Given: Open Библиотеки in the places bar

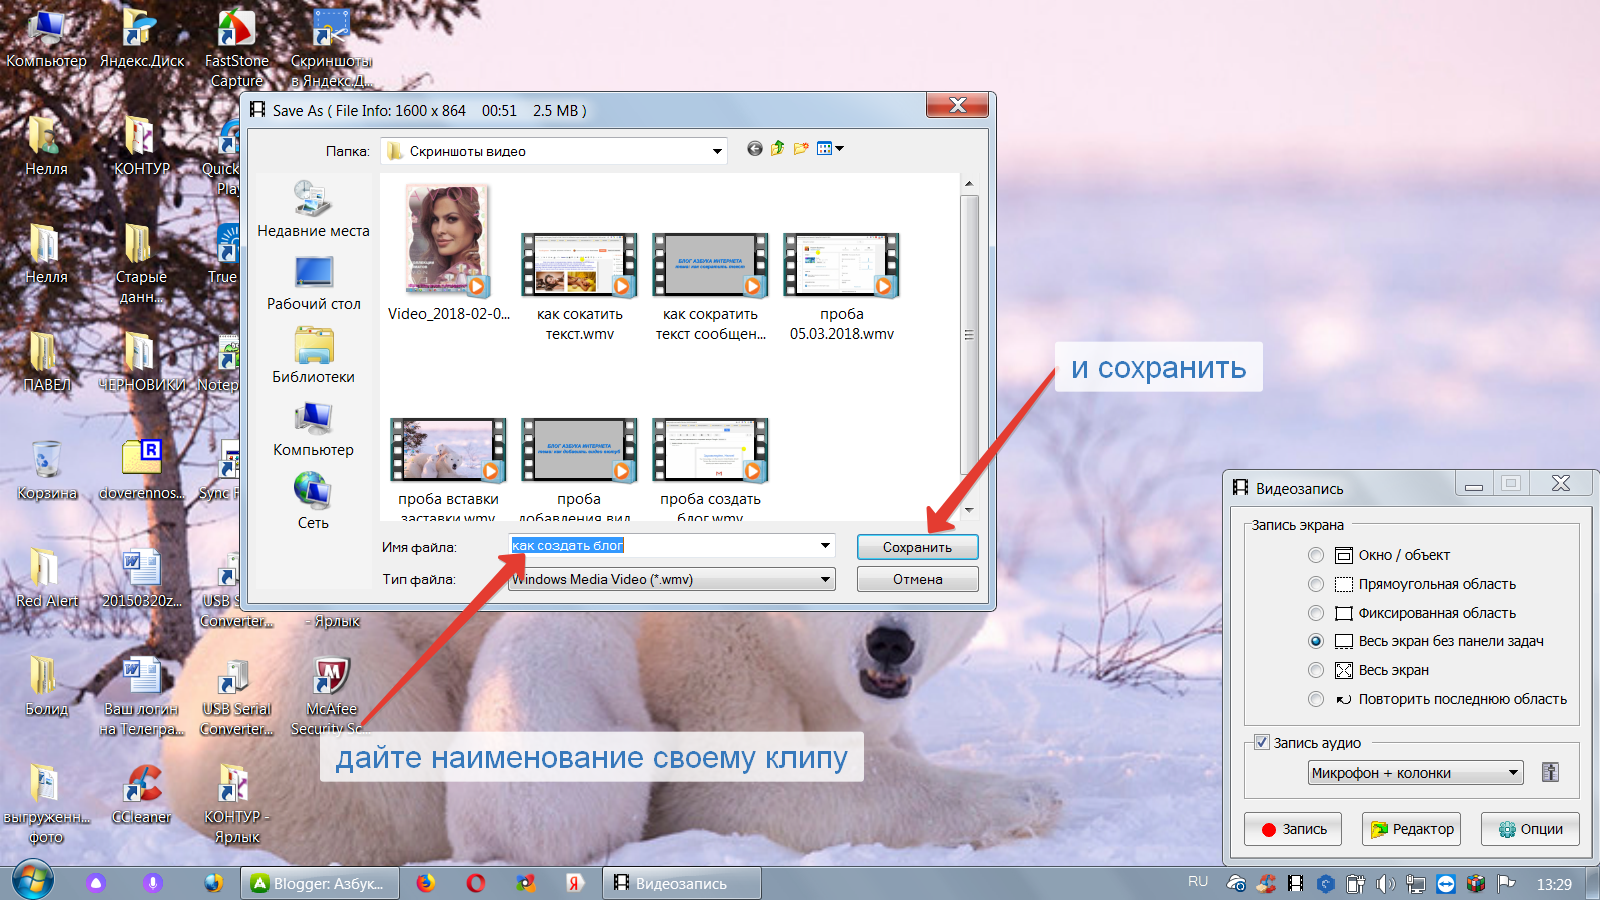Looking at the screenshot, I should click(313, 356).
